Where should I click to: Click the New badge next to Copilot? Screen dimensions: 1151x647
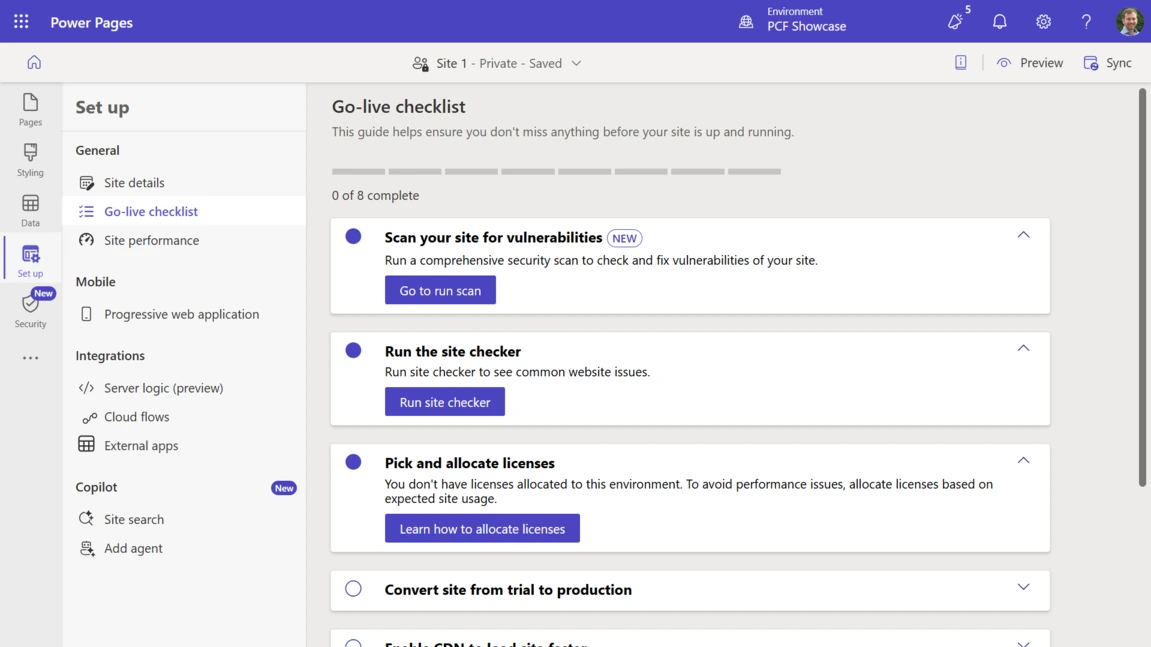point(283,488)
